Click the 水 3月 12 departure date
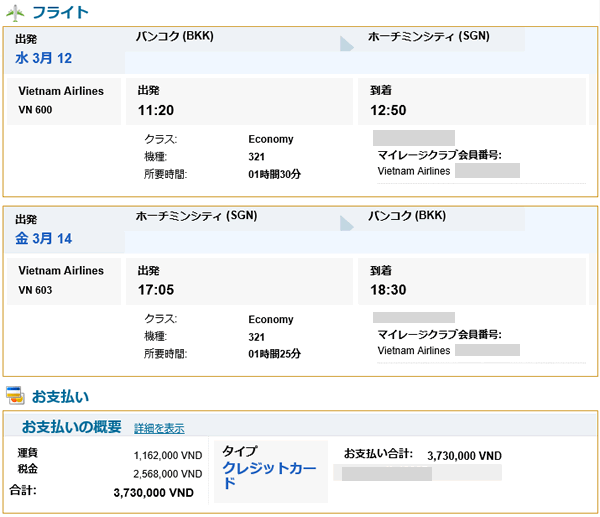The width and height of the screenshot is (600, 517). click(43, 58)
